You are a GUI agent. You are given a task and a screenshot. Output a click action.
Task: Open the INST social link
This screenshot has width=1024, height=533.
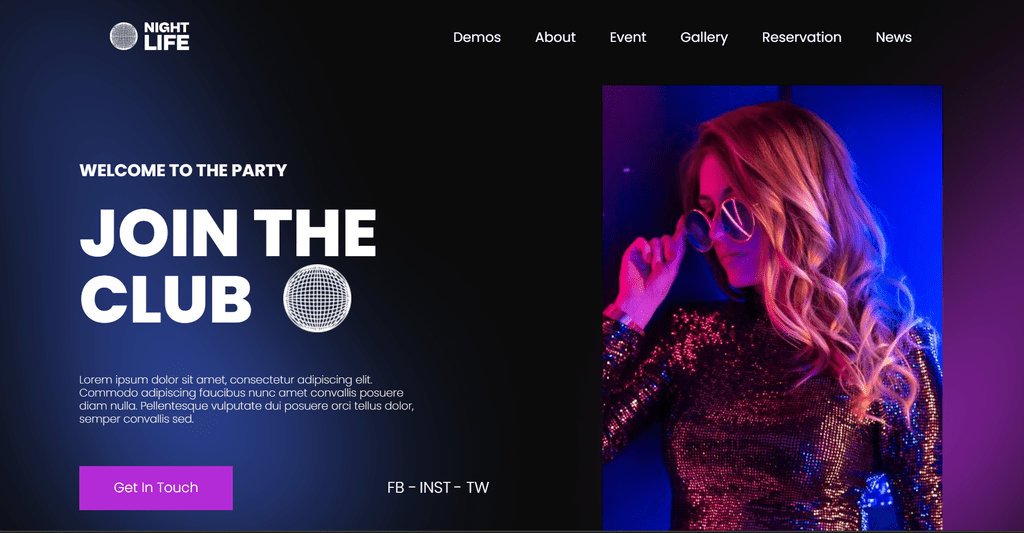click(x=435, y=488)
